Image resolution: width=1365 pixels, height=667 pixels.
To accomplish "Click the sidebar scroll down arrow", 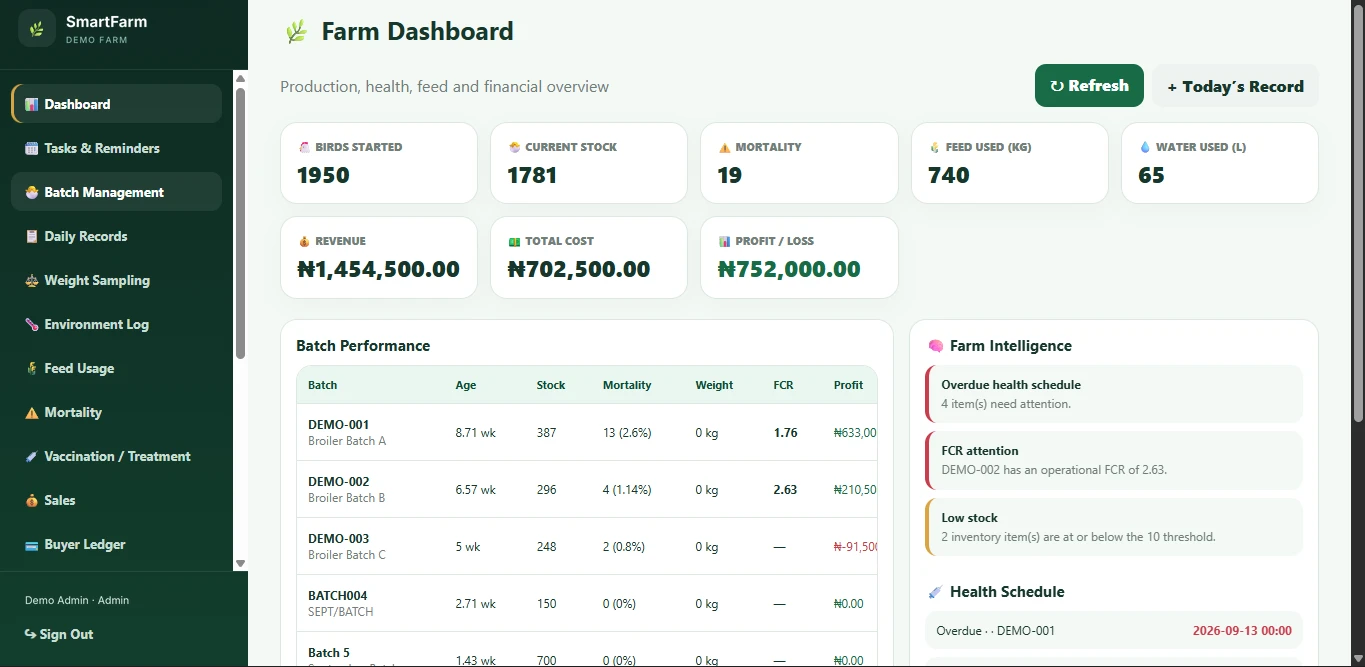I will click(x=240, y=563).
